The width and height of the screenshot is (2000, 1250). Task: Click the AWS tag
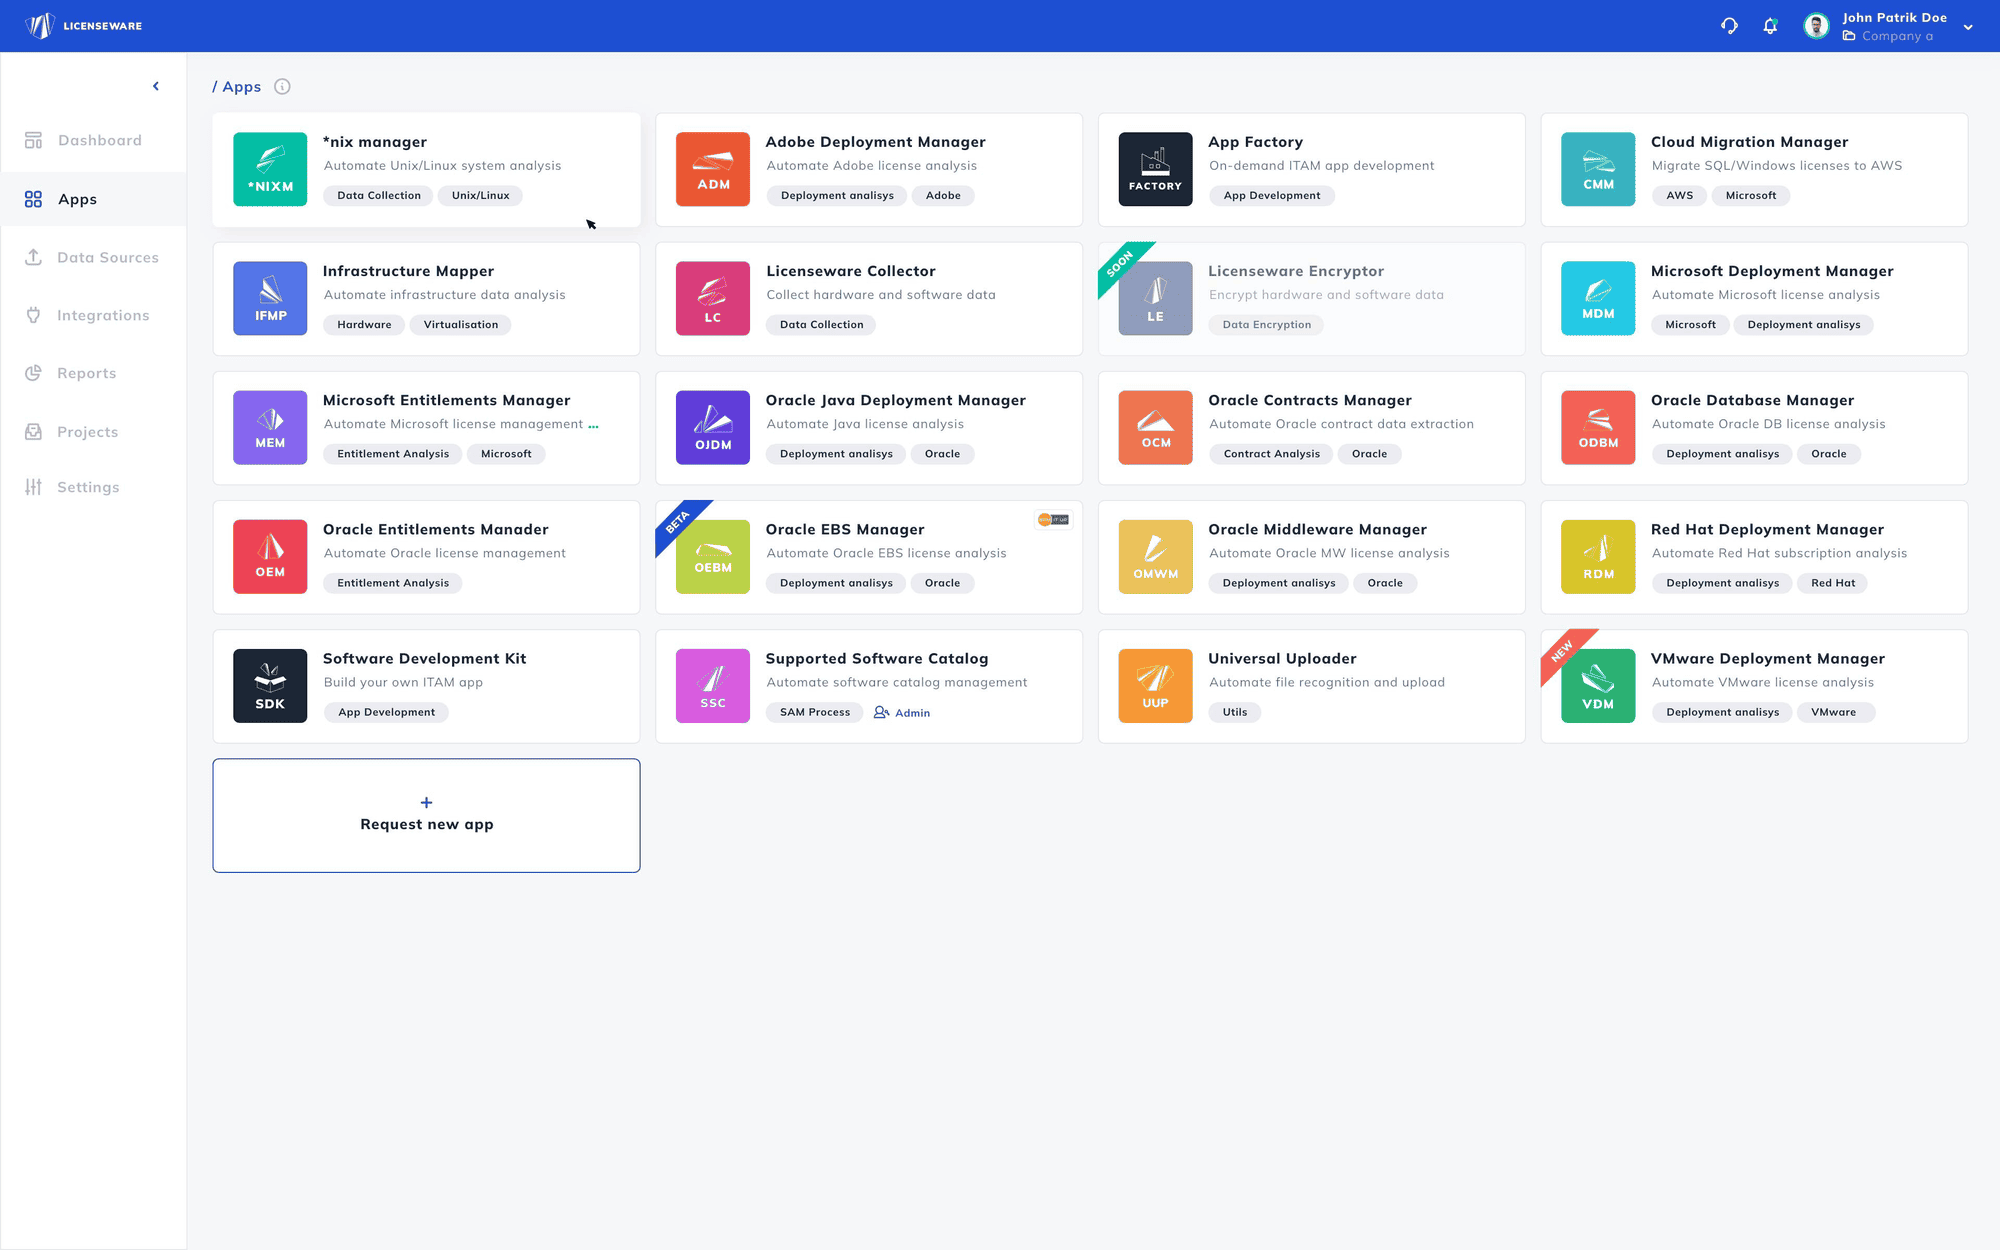1679,196
